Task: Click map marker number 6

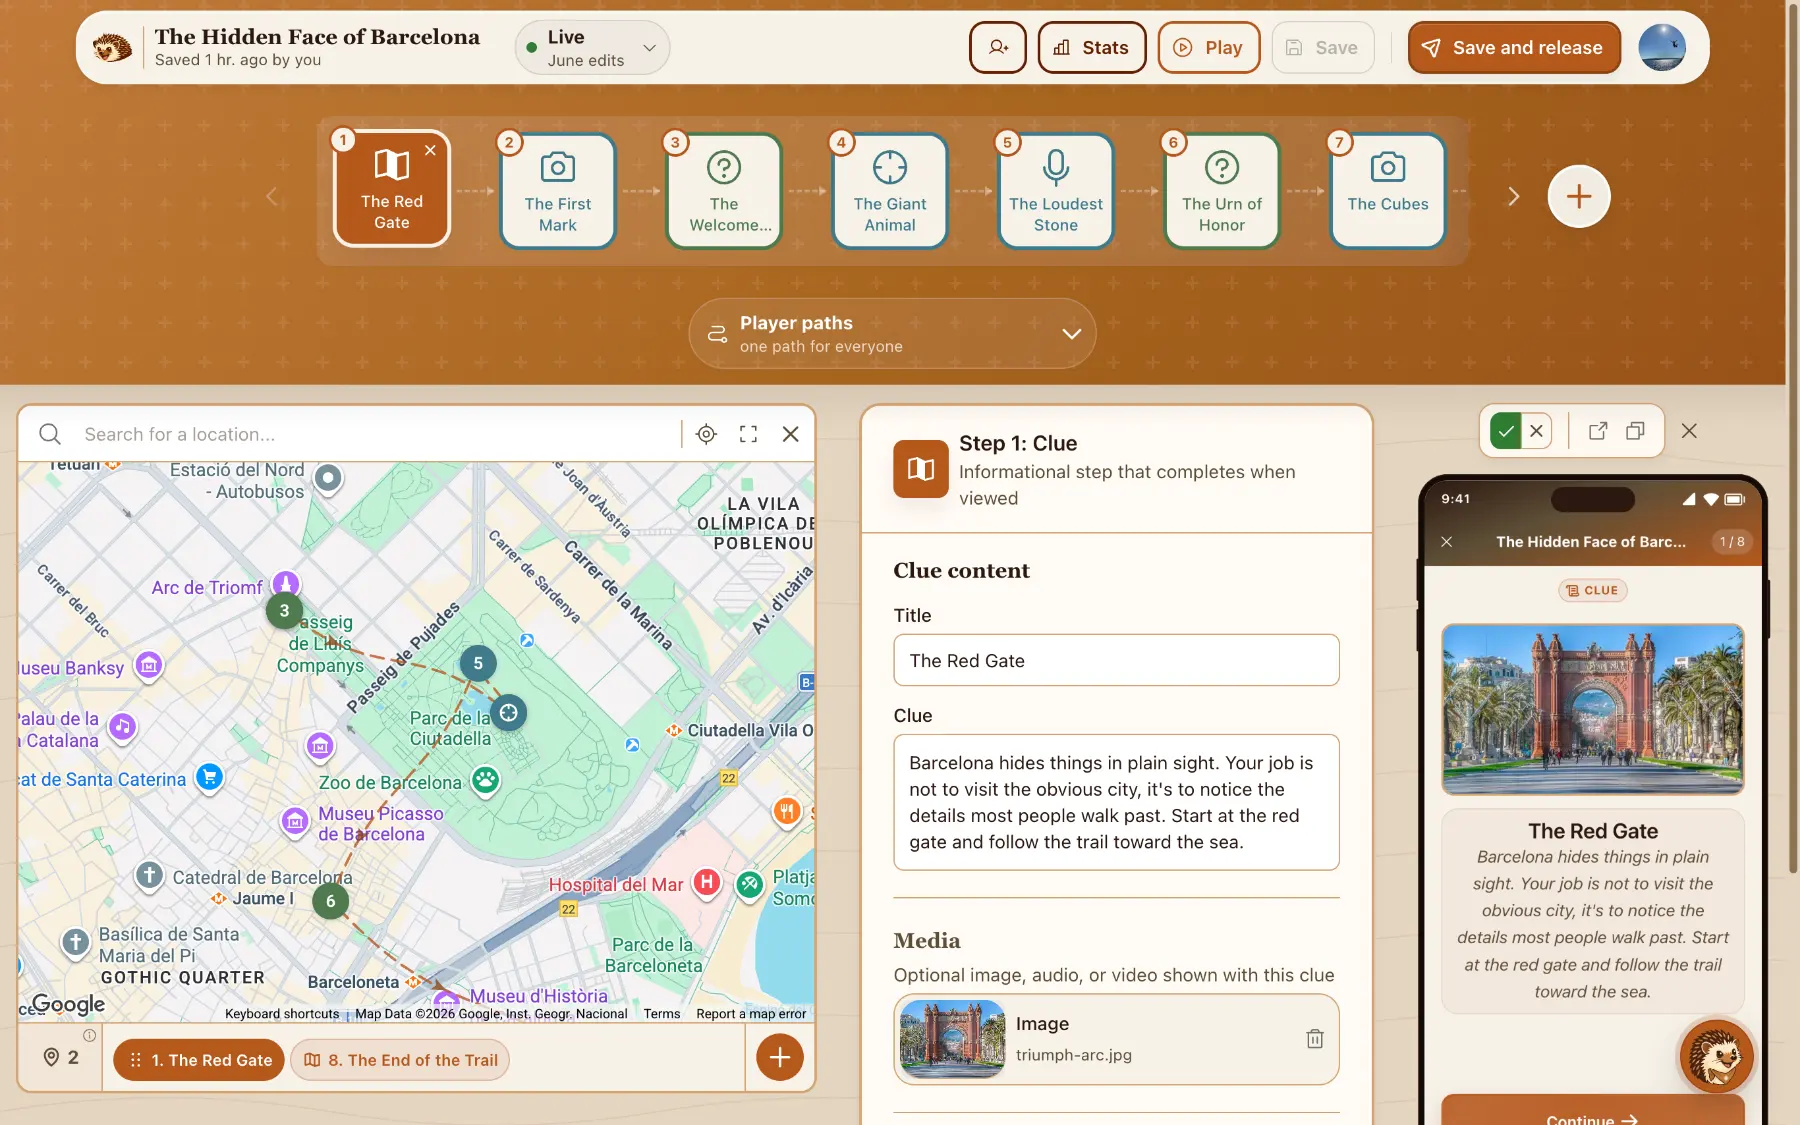Action: pyautogui.click(x=330, y=901)
